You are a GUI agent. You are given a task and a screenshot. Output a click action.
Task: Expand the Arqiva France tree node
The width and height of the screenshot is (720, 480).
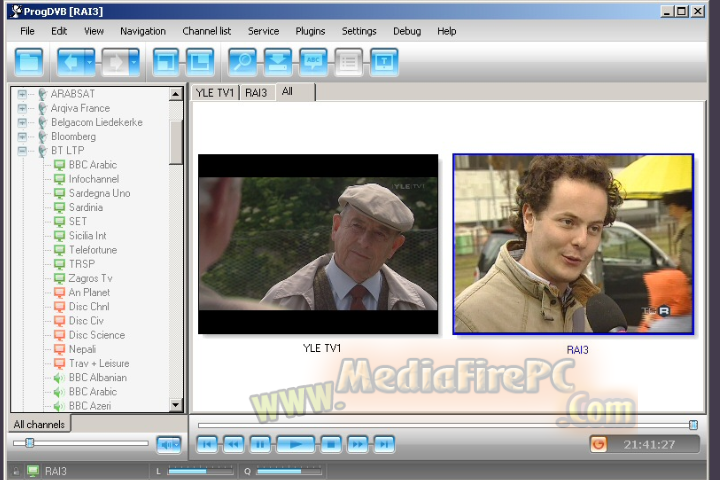tap(22, 108)
